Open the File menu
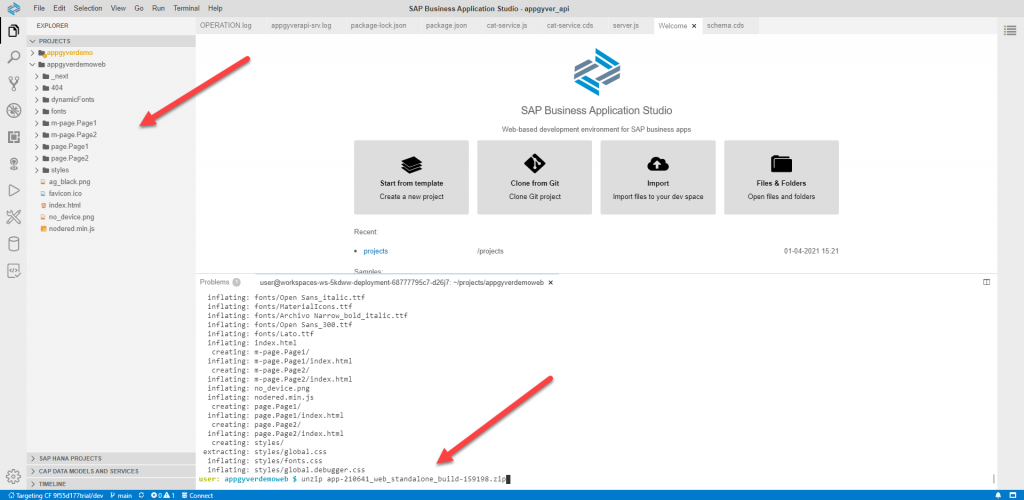 [x=39, y=8]
